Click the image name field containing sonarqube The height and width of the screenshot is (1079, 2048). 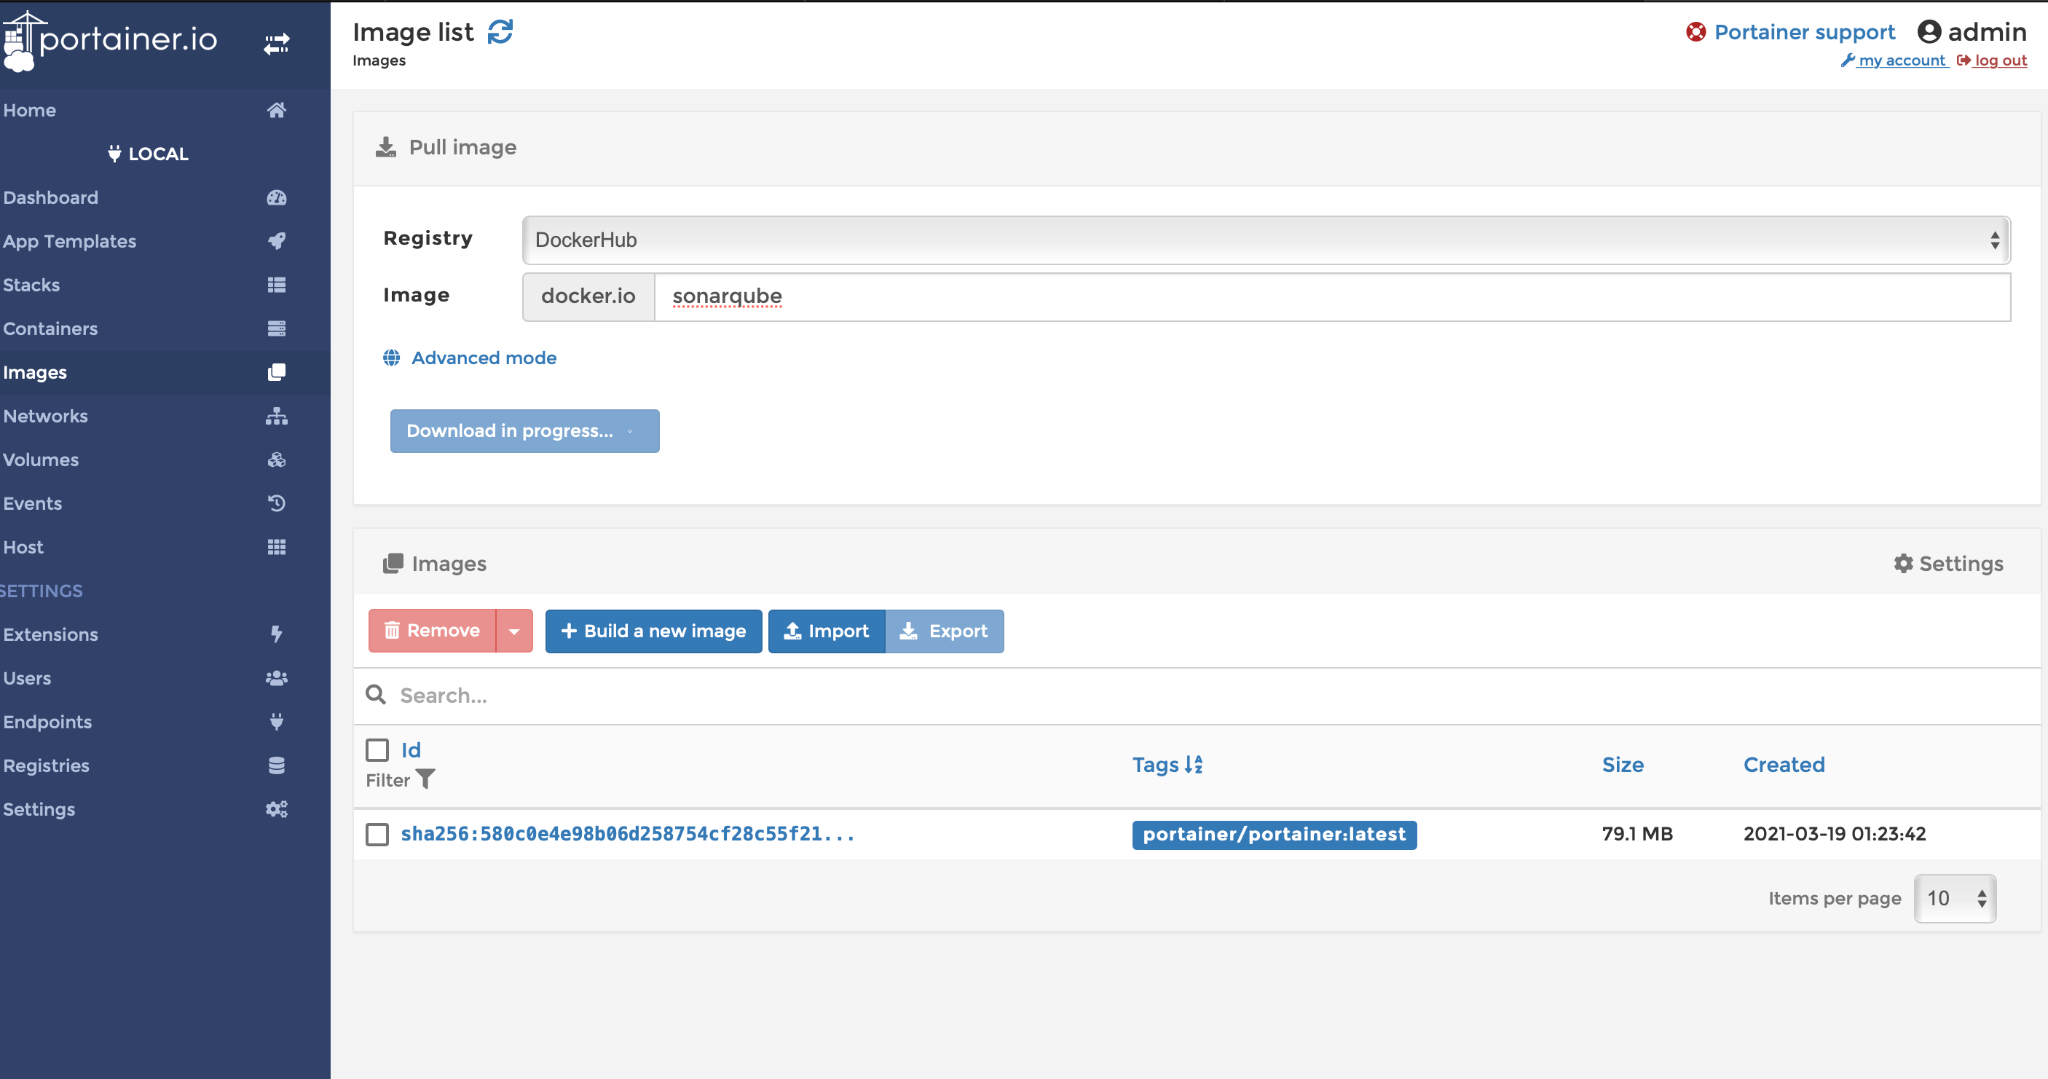pos(1332,297)
